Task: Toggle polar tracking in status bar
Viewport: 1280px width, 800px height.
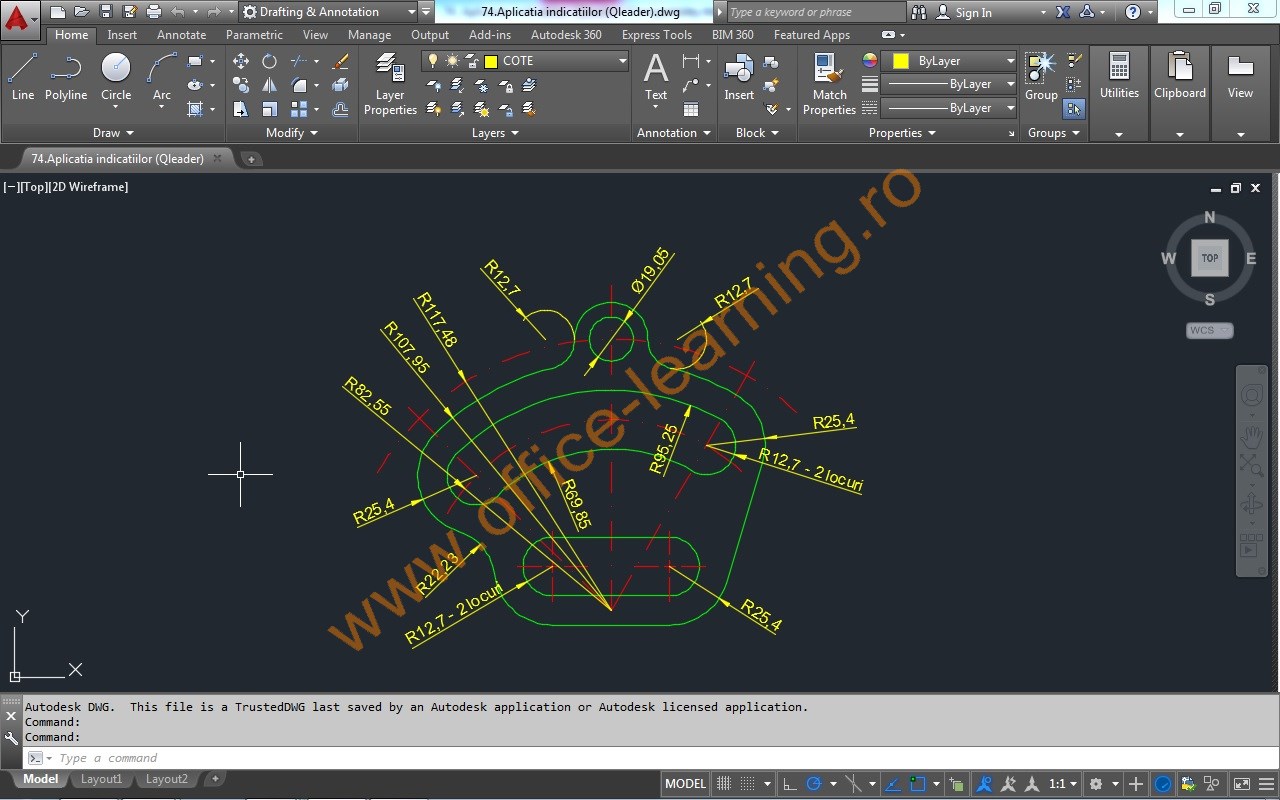Action: click(x=814, y=784)
